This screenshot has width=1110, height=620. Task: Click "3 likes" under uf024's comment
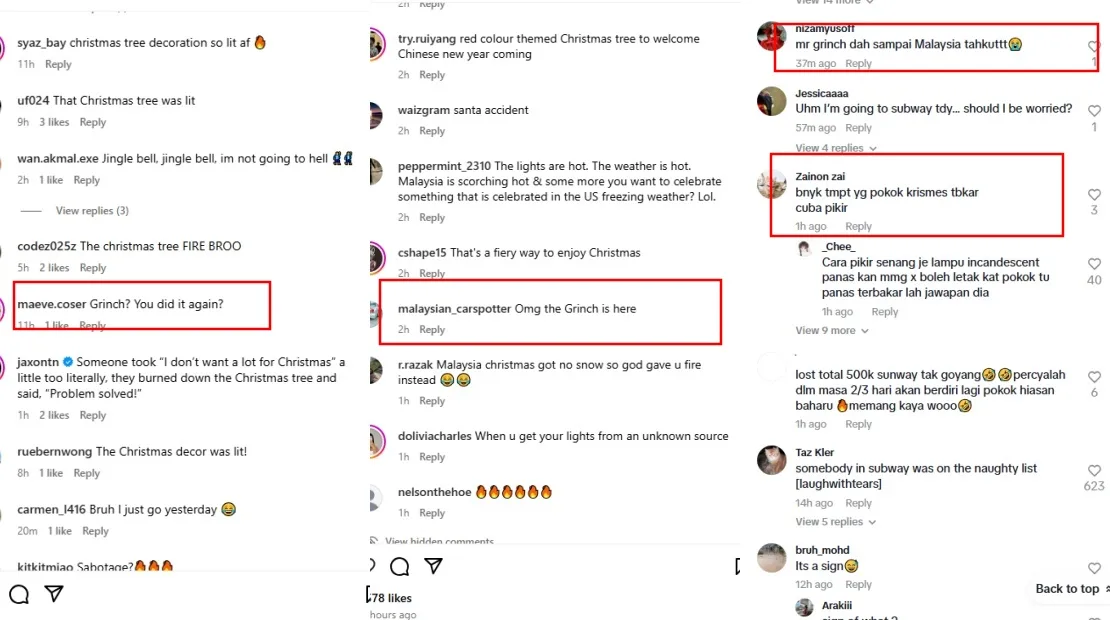coord(54,123)
